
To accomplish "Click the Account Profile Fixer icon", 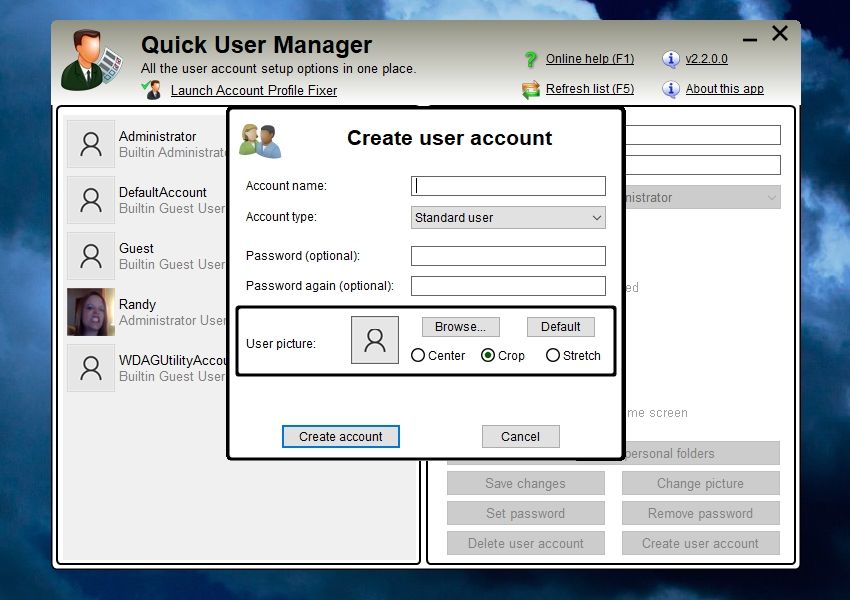I will (x=152, y=89).
